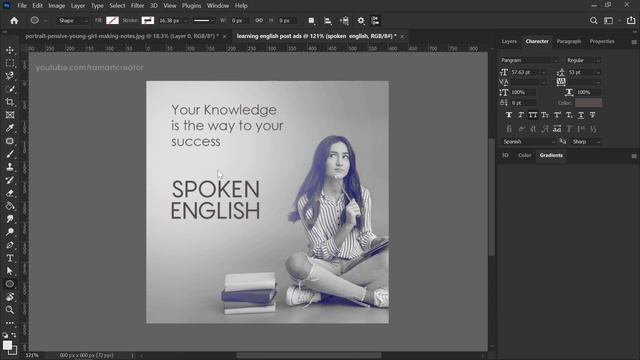This screenshot has width=640, height=360.
Task: Toggle width-height link in options bar
Action: point(259,20)
